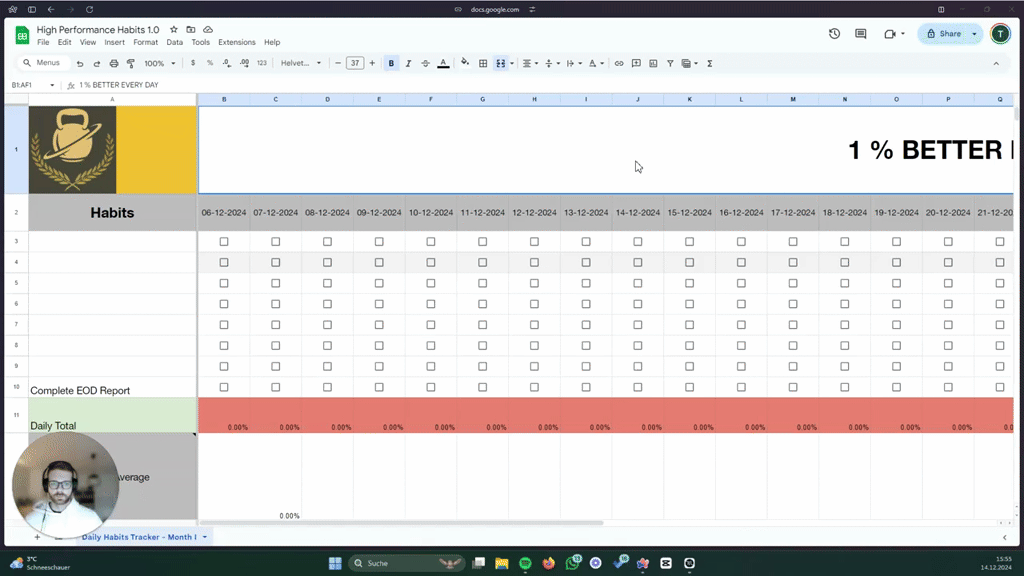Open the Share options dropdown arrow
1024x576 pixels.
tap(974, 34)
